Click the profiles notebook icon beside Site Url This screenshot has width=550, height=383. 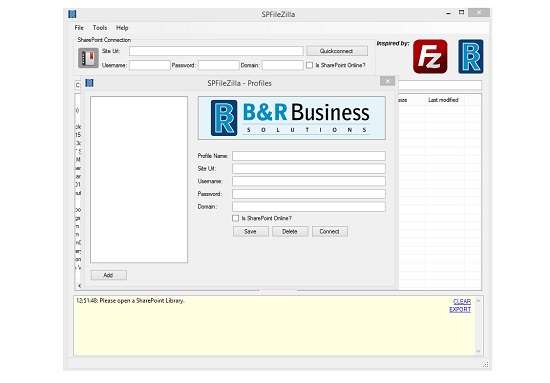pos(88,58)
